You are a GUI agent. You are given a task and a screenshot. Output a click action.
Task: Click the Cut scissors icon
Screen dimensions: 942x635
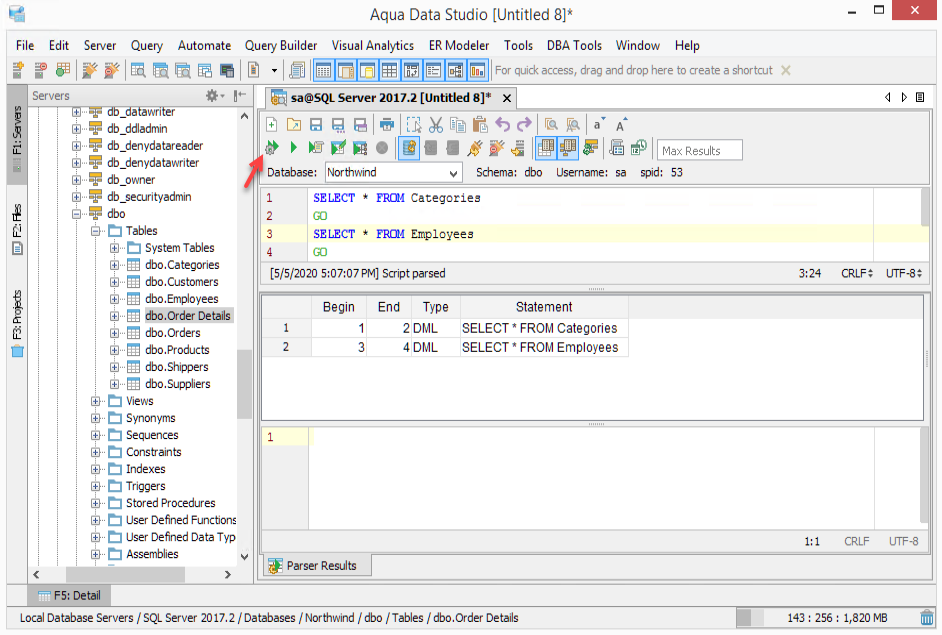click(435, 124)
